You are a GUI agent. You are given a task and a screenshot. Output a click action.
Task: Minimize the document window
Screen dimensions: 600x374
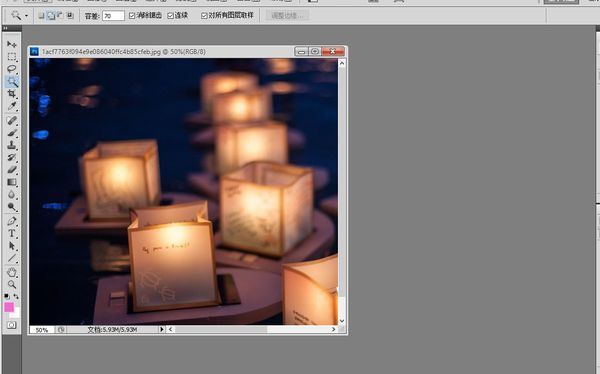click(302, 51)
